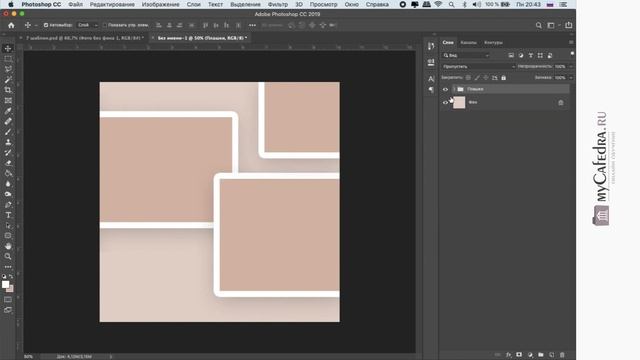Open the Редактирование menu
This screenshot has height=360, width=640.
click(112, 4)
